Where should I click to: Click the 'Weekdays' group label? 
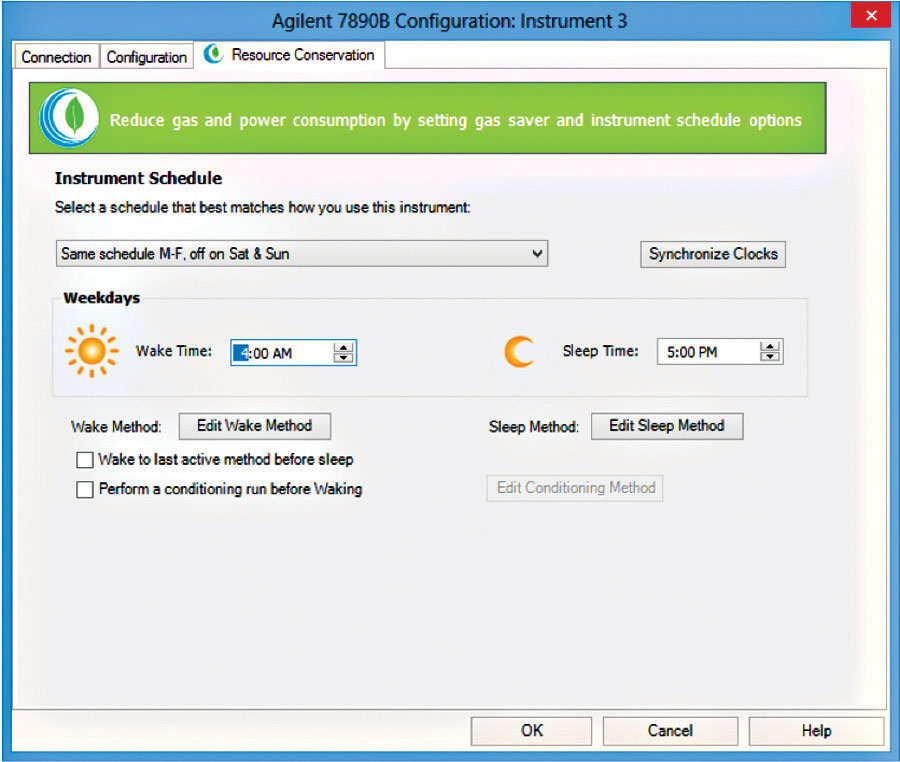pos(102,298)
